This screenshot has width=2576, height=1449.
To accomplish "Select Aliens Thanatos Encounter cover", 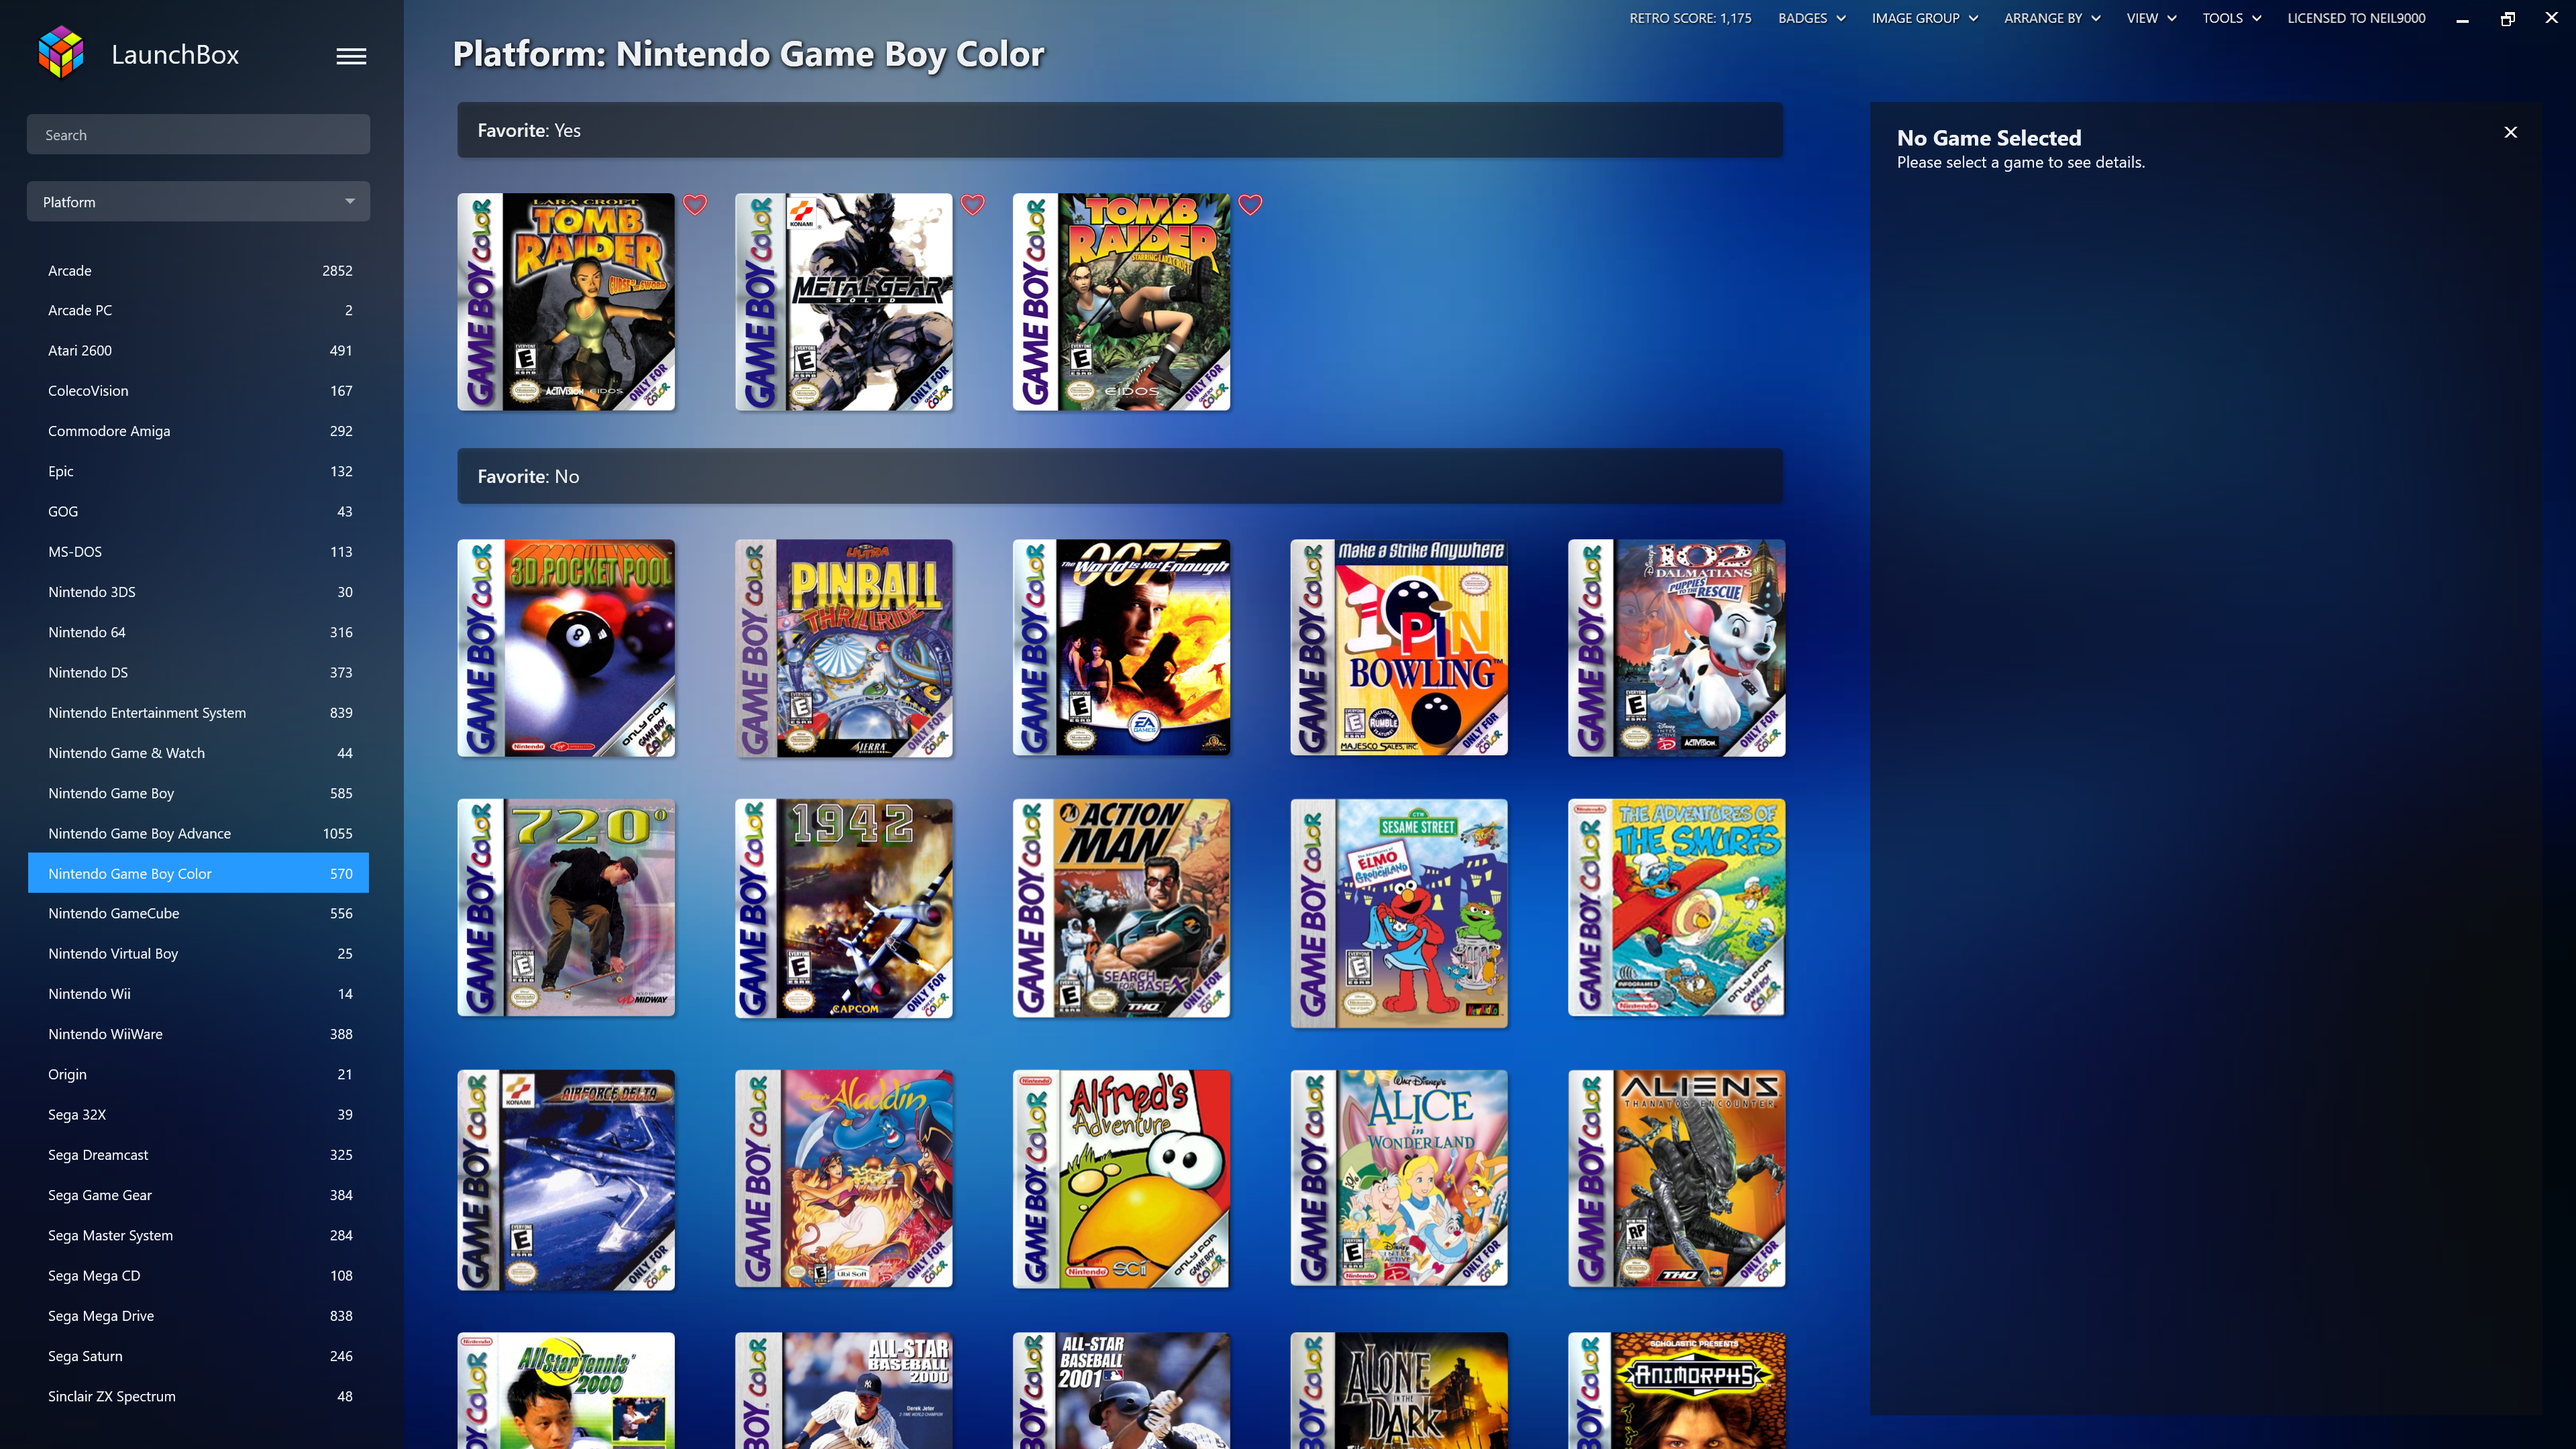I will (1677, 1179).
